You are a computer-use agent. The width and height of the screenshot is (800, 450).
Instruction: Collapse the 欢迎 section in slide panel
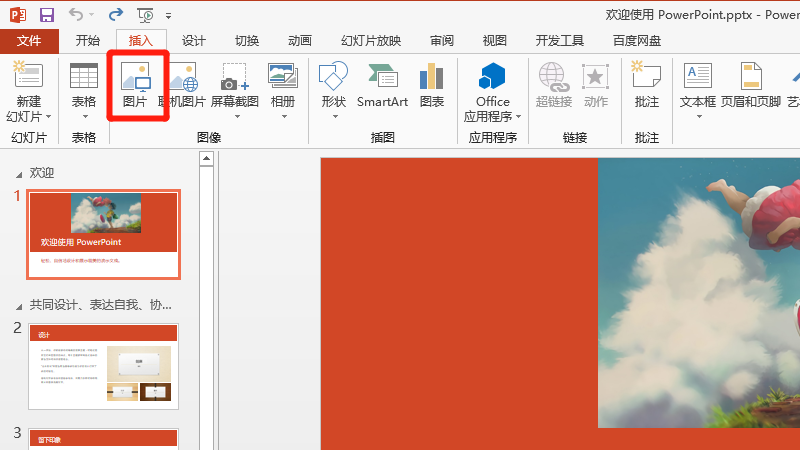17,174
